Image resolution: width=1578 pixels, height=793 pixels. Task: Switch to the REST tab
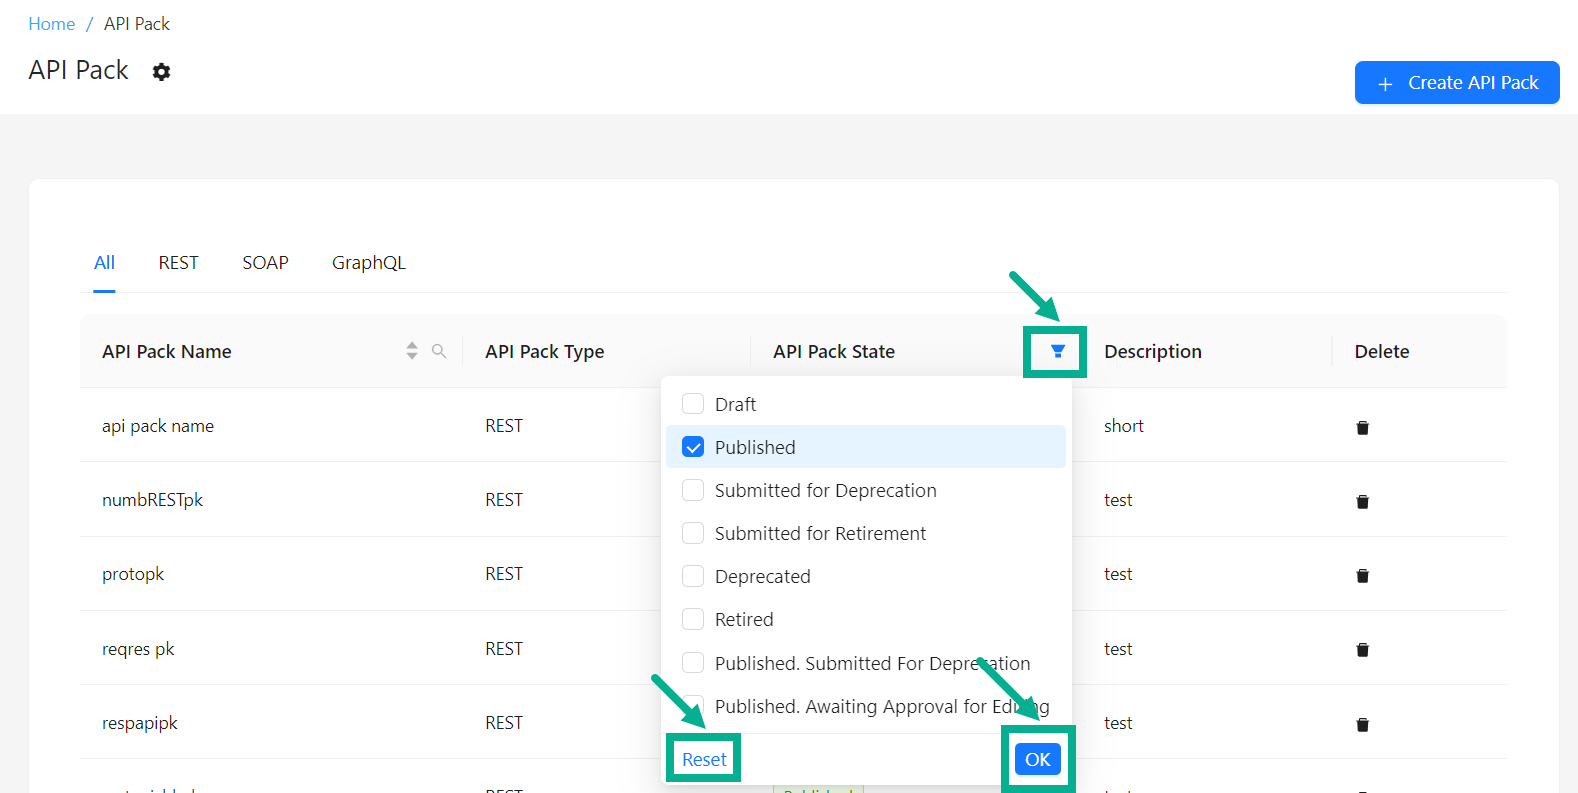[178, 263]
